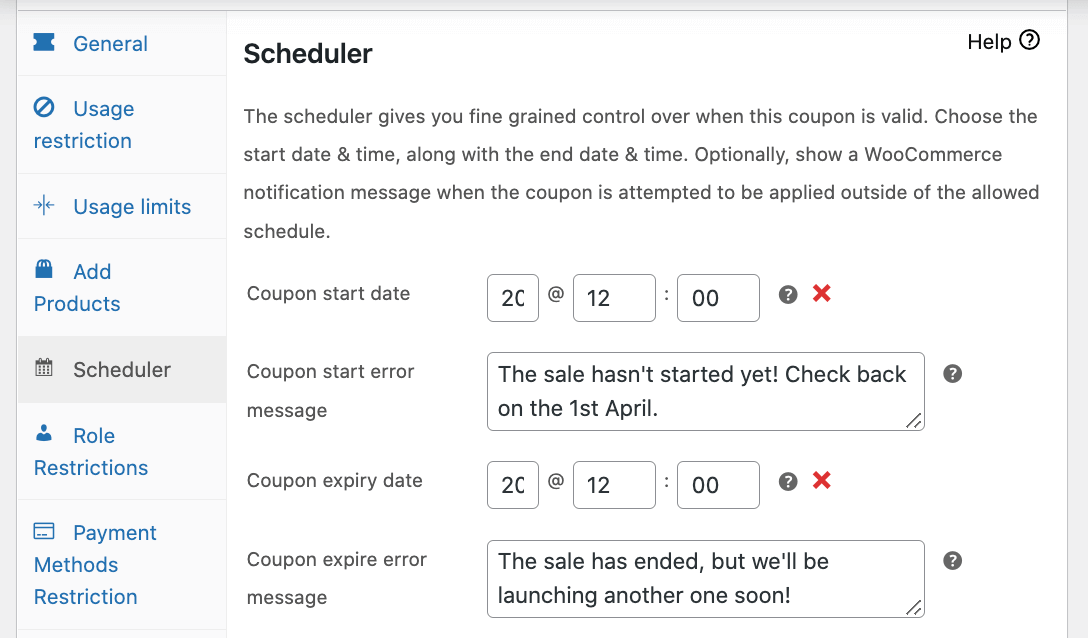Open the Usage limits tab
Image resolution: width=1088 pixels, height=638 pixels.
pos(131,207)
